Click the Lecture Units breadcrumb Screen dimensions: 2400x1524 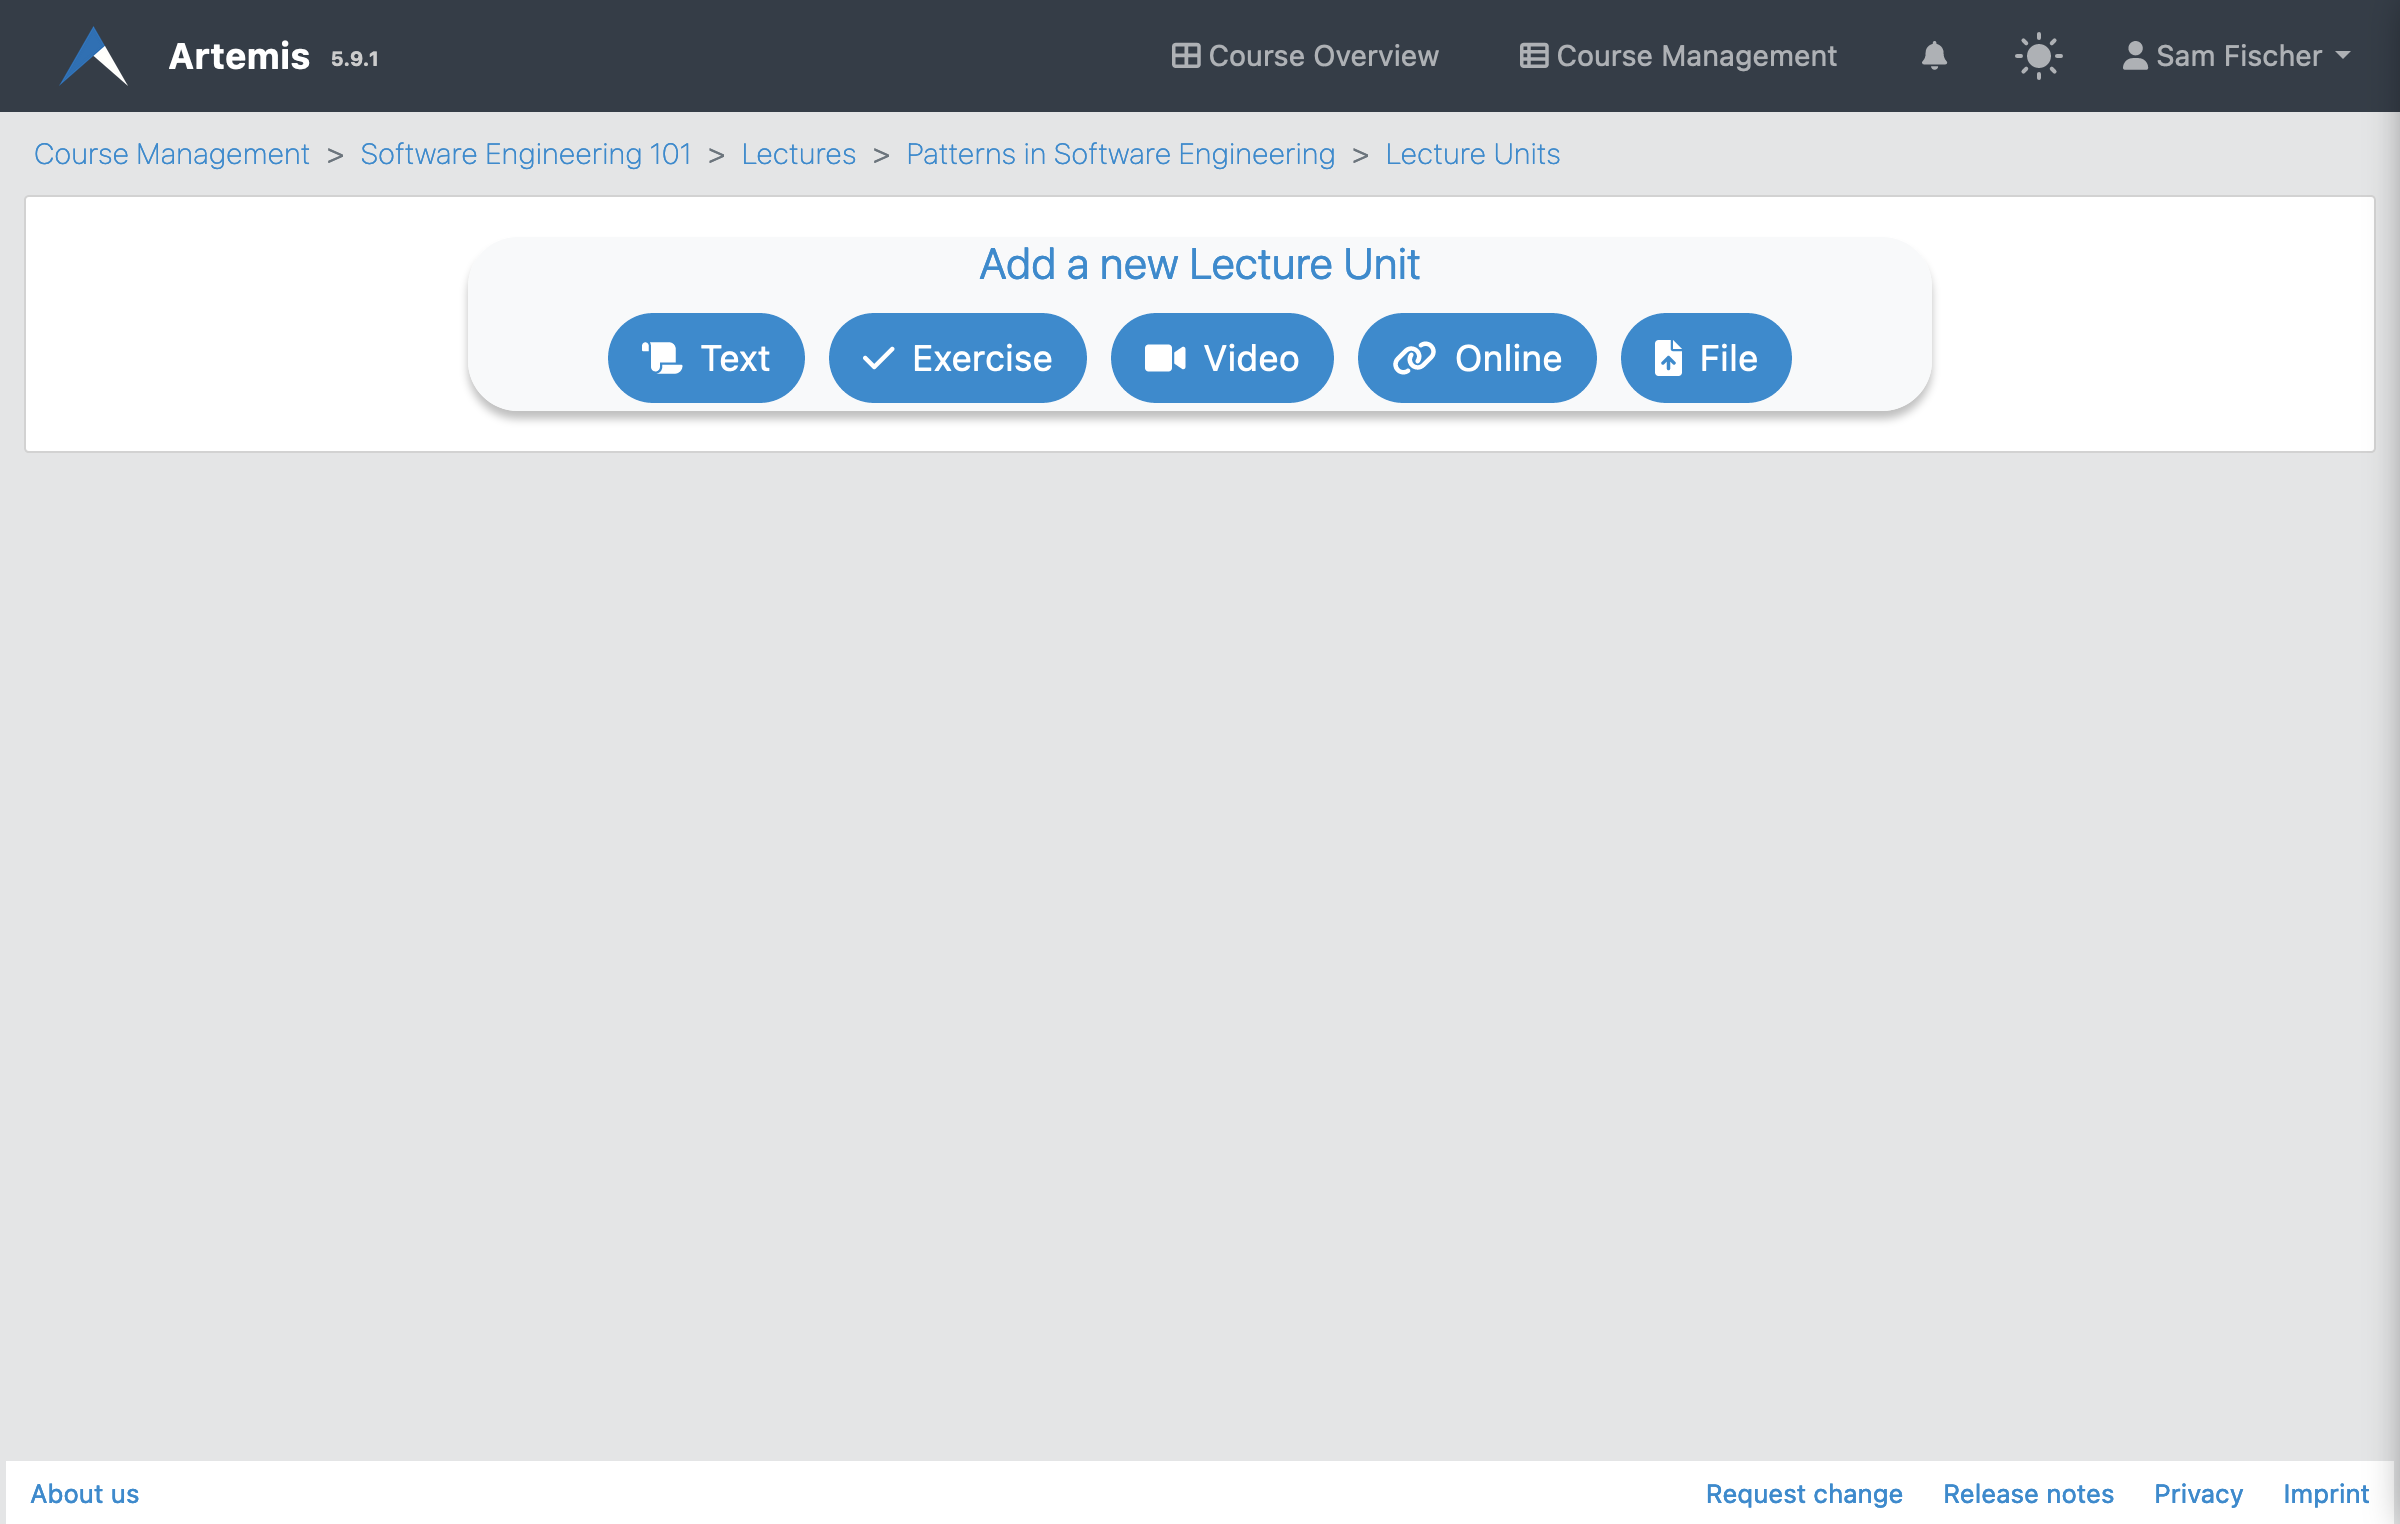tap(1472, 154)
